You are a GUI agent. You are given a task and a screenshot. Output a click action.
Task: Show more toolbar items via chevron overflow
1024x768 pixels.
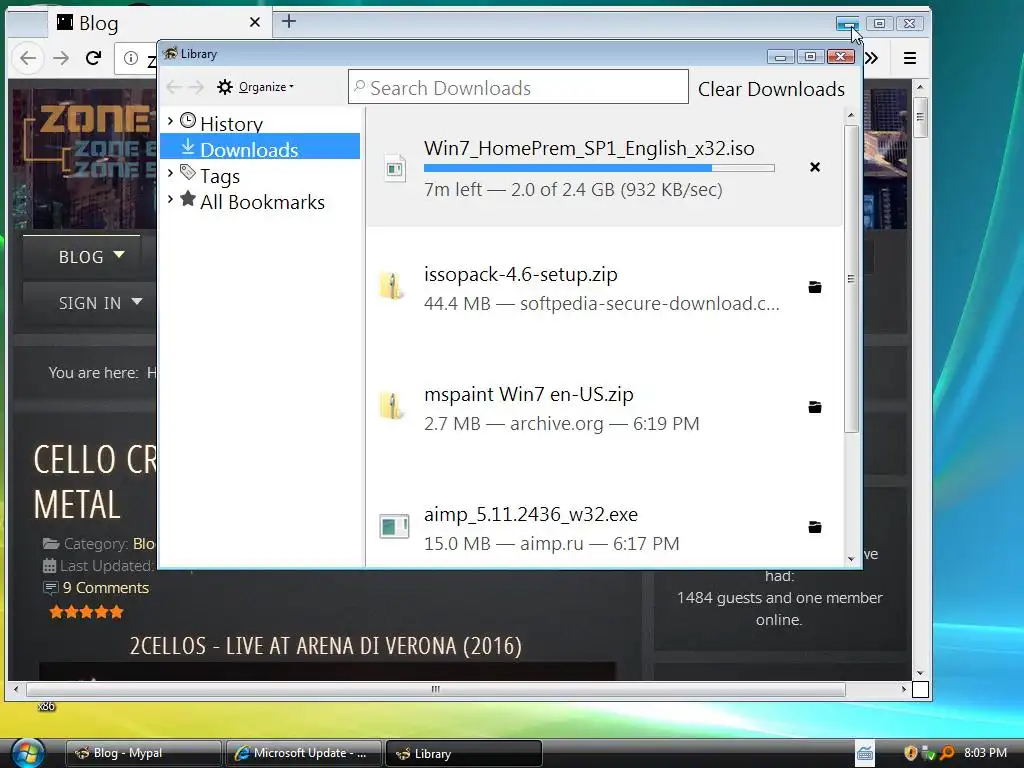pyautogui.click(x=871, y=58)
